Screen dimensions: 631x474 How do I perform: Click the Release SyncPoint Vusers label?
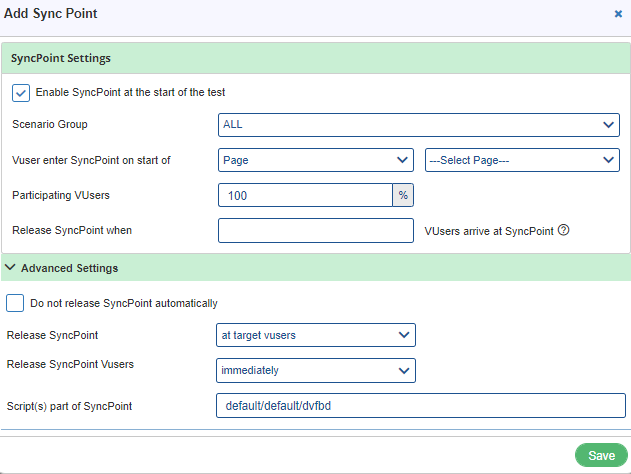pyautogui.click(x=70, y=364)
